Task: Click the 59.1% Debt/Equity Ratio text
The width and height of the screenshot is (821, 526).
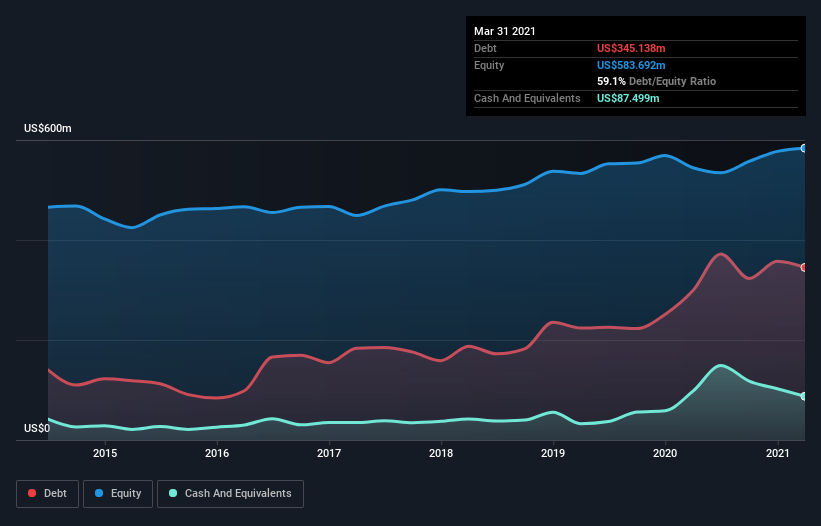Action: coord(657,81)
